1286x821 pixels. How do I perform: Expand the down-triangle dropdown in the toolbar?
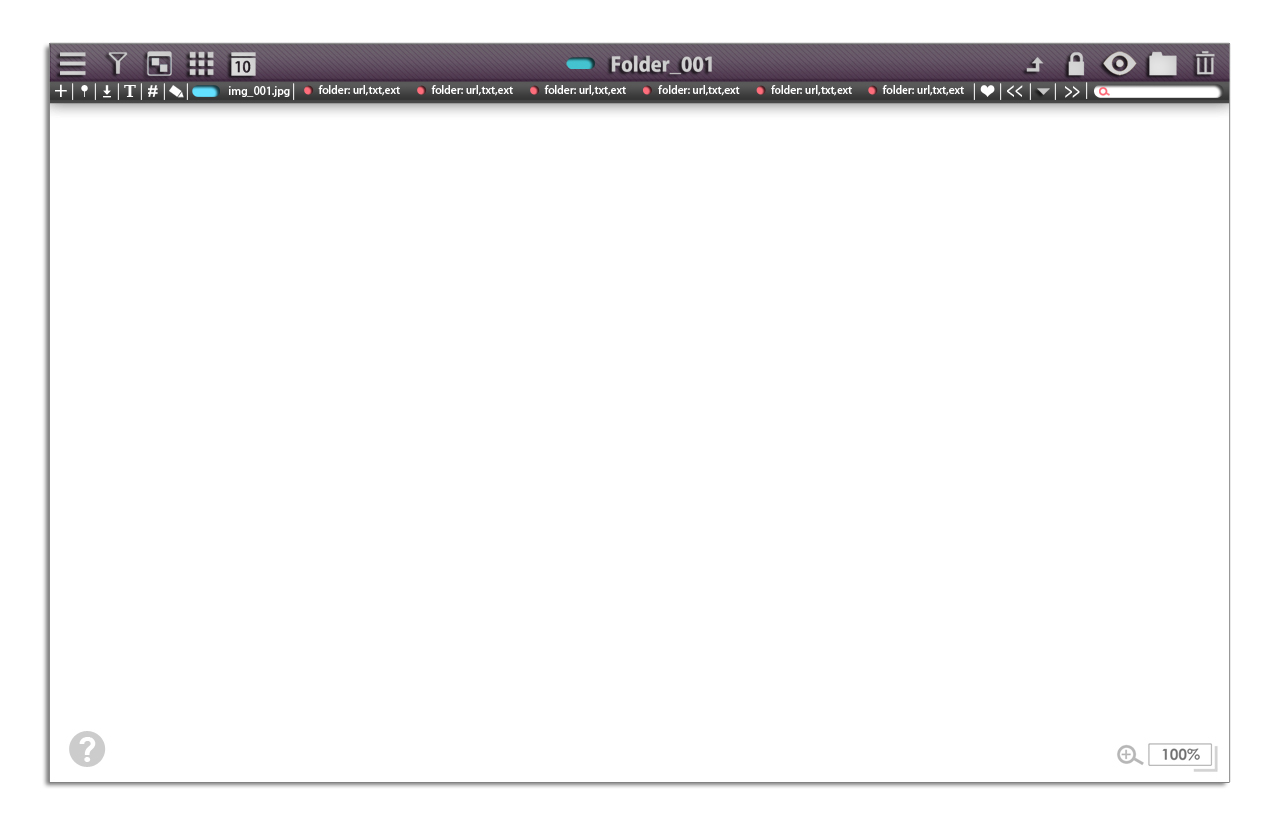(x=1043, y=92)
